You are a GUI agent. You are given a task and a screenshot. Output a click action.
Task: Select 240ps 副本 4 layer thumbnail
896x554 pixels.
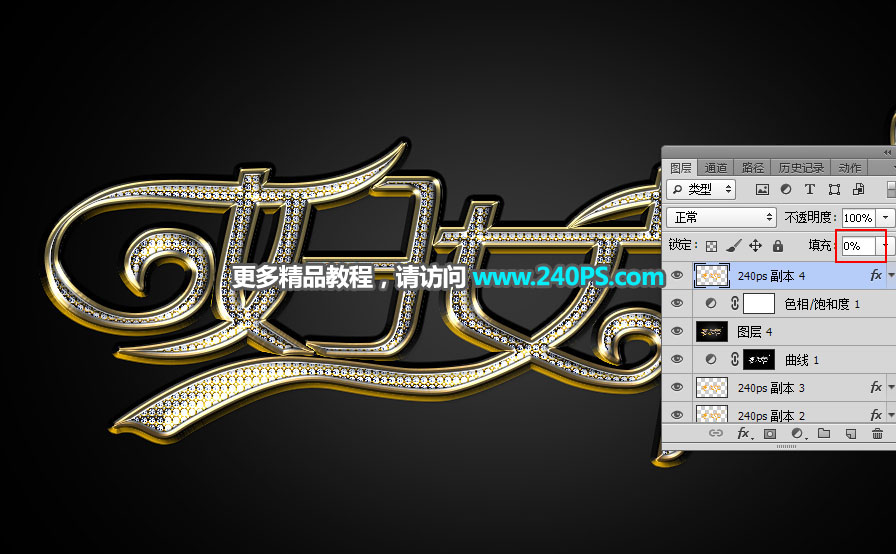click(711, 275)
